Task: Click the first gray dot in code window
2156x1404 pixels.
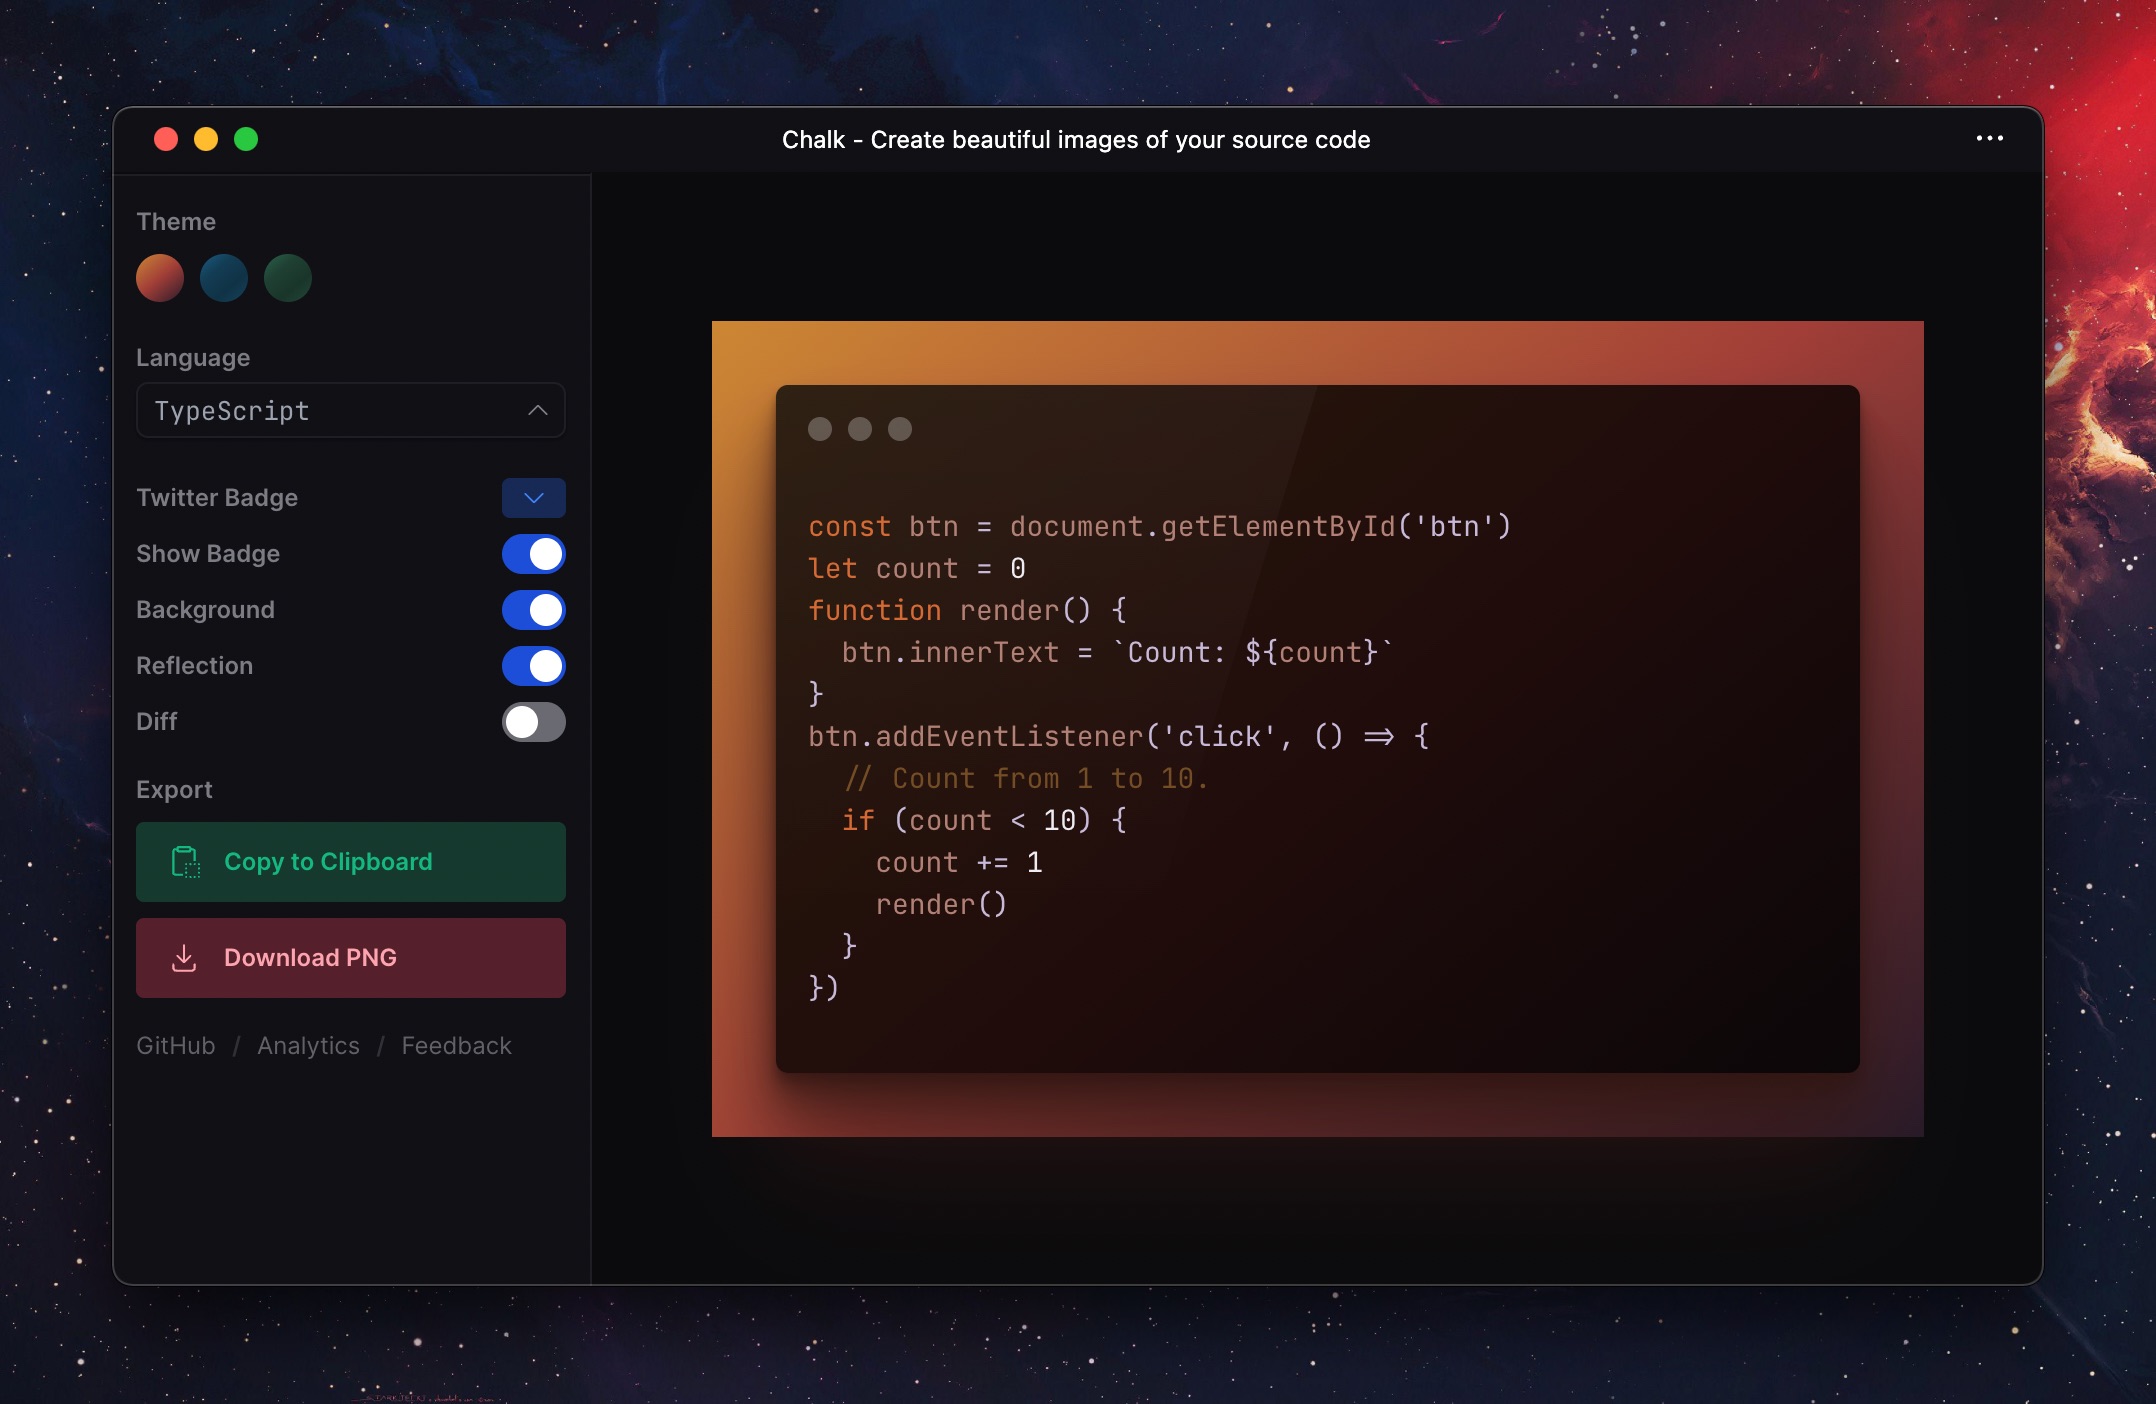Action: (820, 429)
